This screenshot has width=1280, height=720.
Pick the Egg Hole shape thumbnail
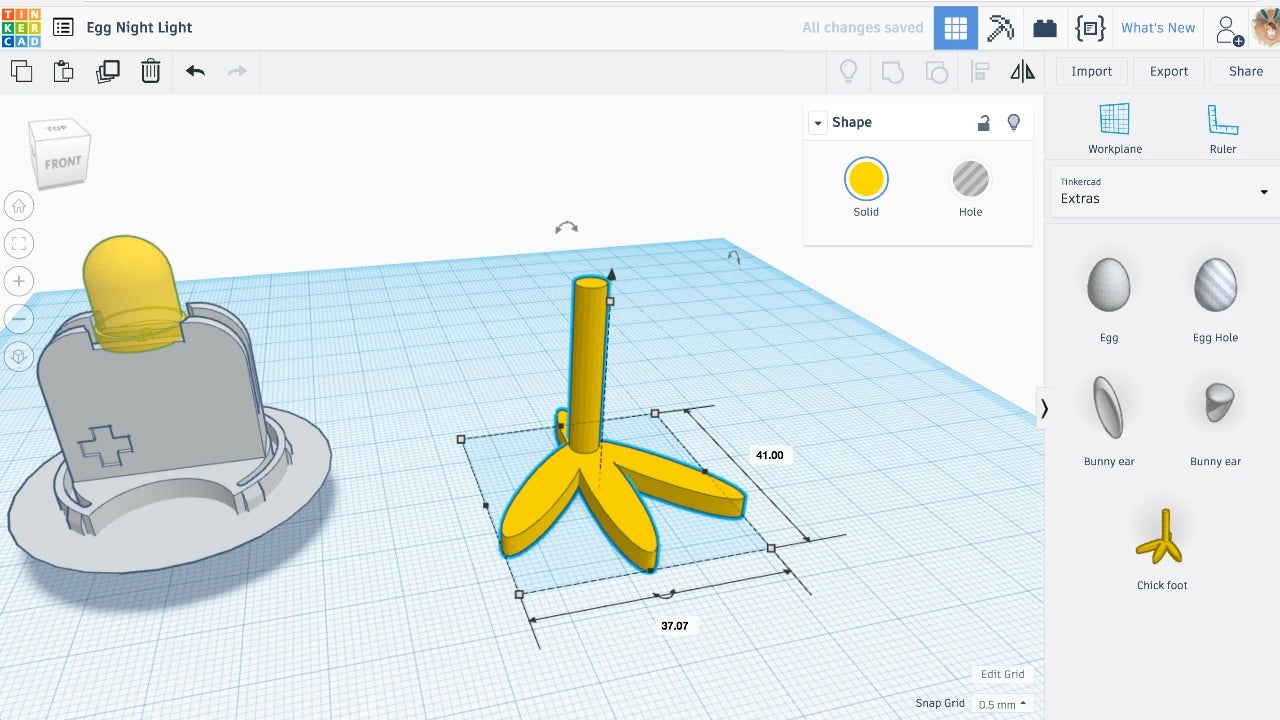click(x=1215, y=286)
